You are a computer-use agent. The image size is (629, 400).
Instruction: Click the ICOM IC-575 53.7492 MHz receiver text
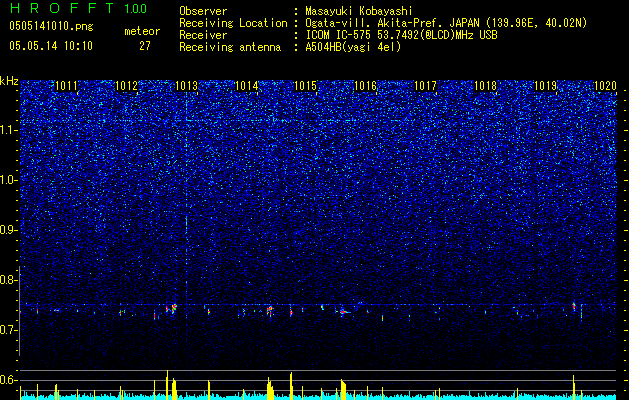pyautogui.click(x=401, y=35)
